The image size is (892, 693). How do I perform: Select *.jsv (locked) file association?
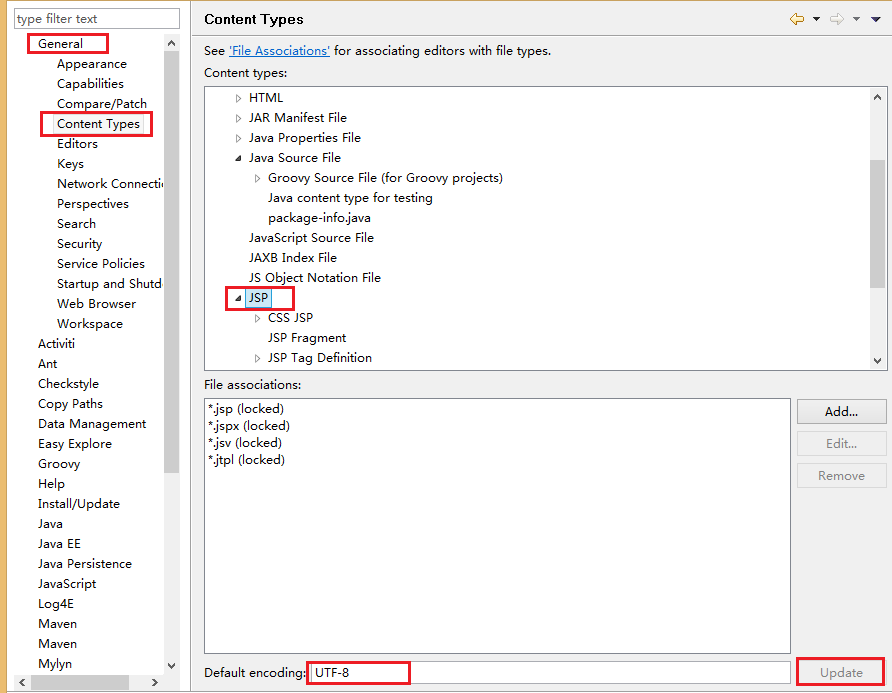point(245,443)
